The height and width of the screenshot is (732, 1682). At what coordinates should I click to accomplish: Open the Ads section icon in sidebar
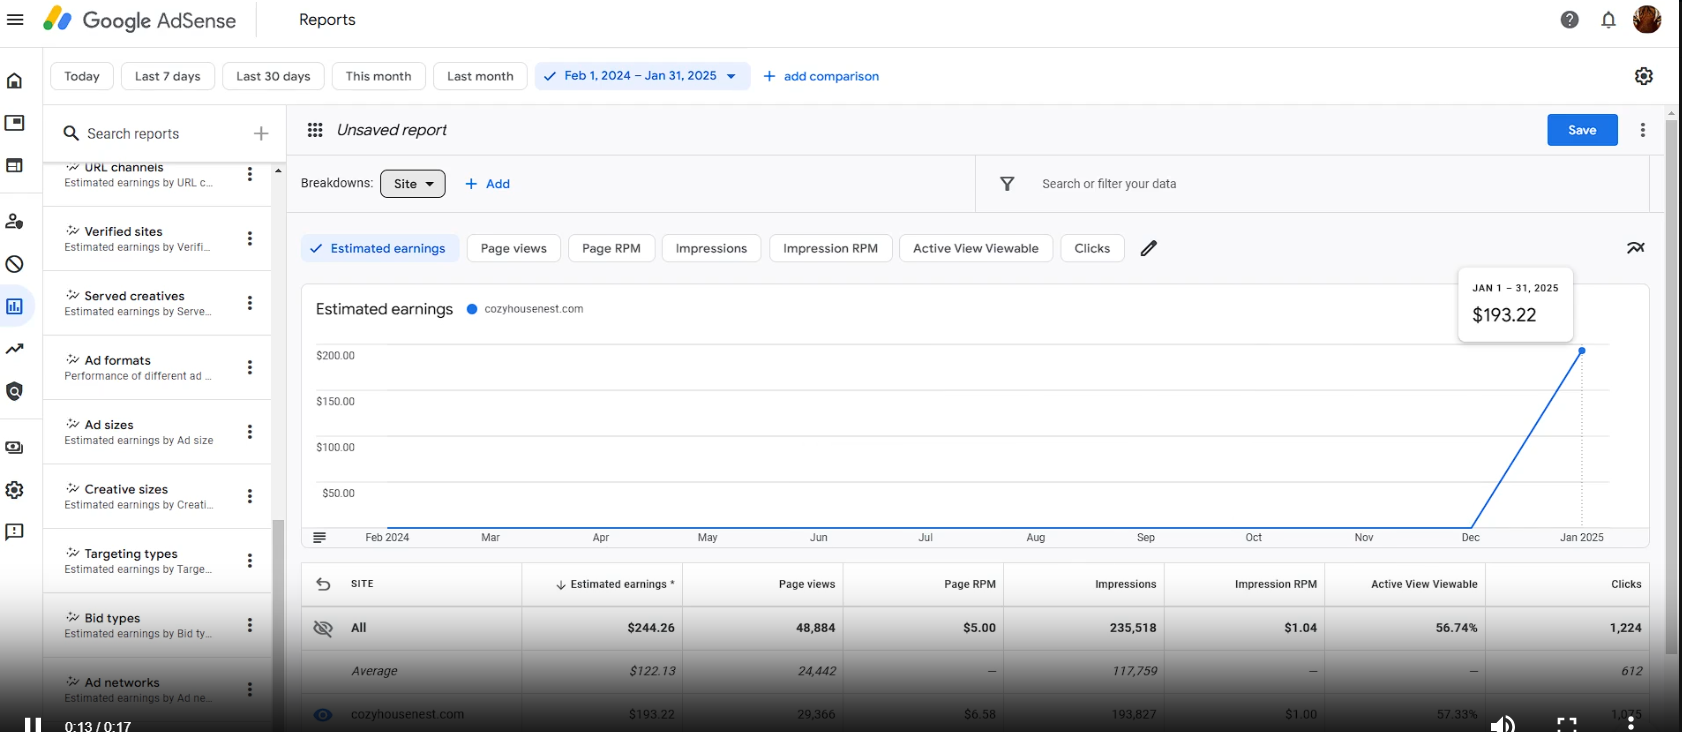[x=15, y=123]
